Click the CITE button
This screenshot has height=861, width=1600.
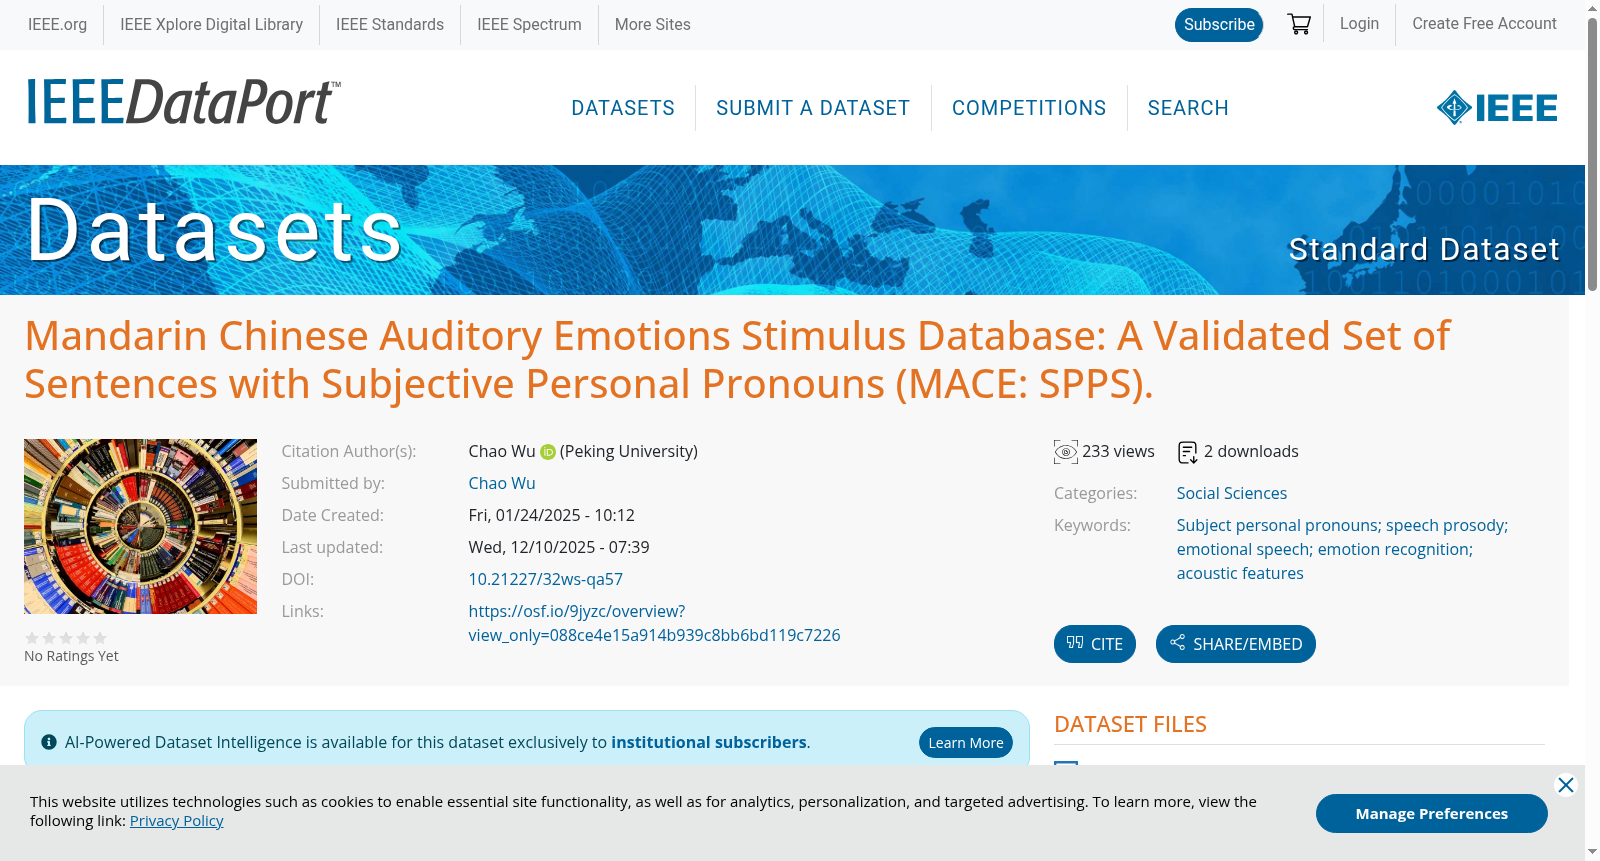(x=1095, y=644)
